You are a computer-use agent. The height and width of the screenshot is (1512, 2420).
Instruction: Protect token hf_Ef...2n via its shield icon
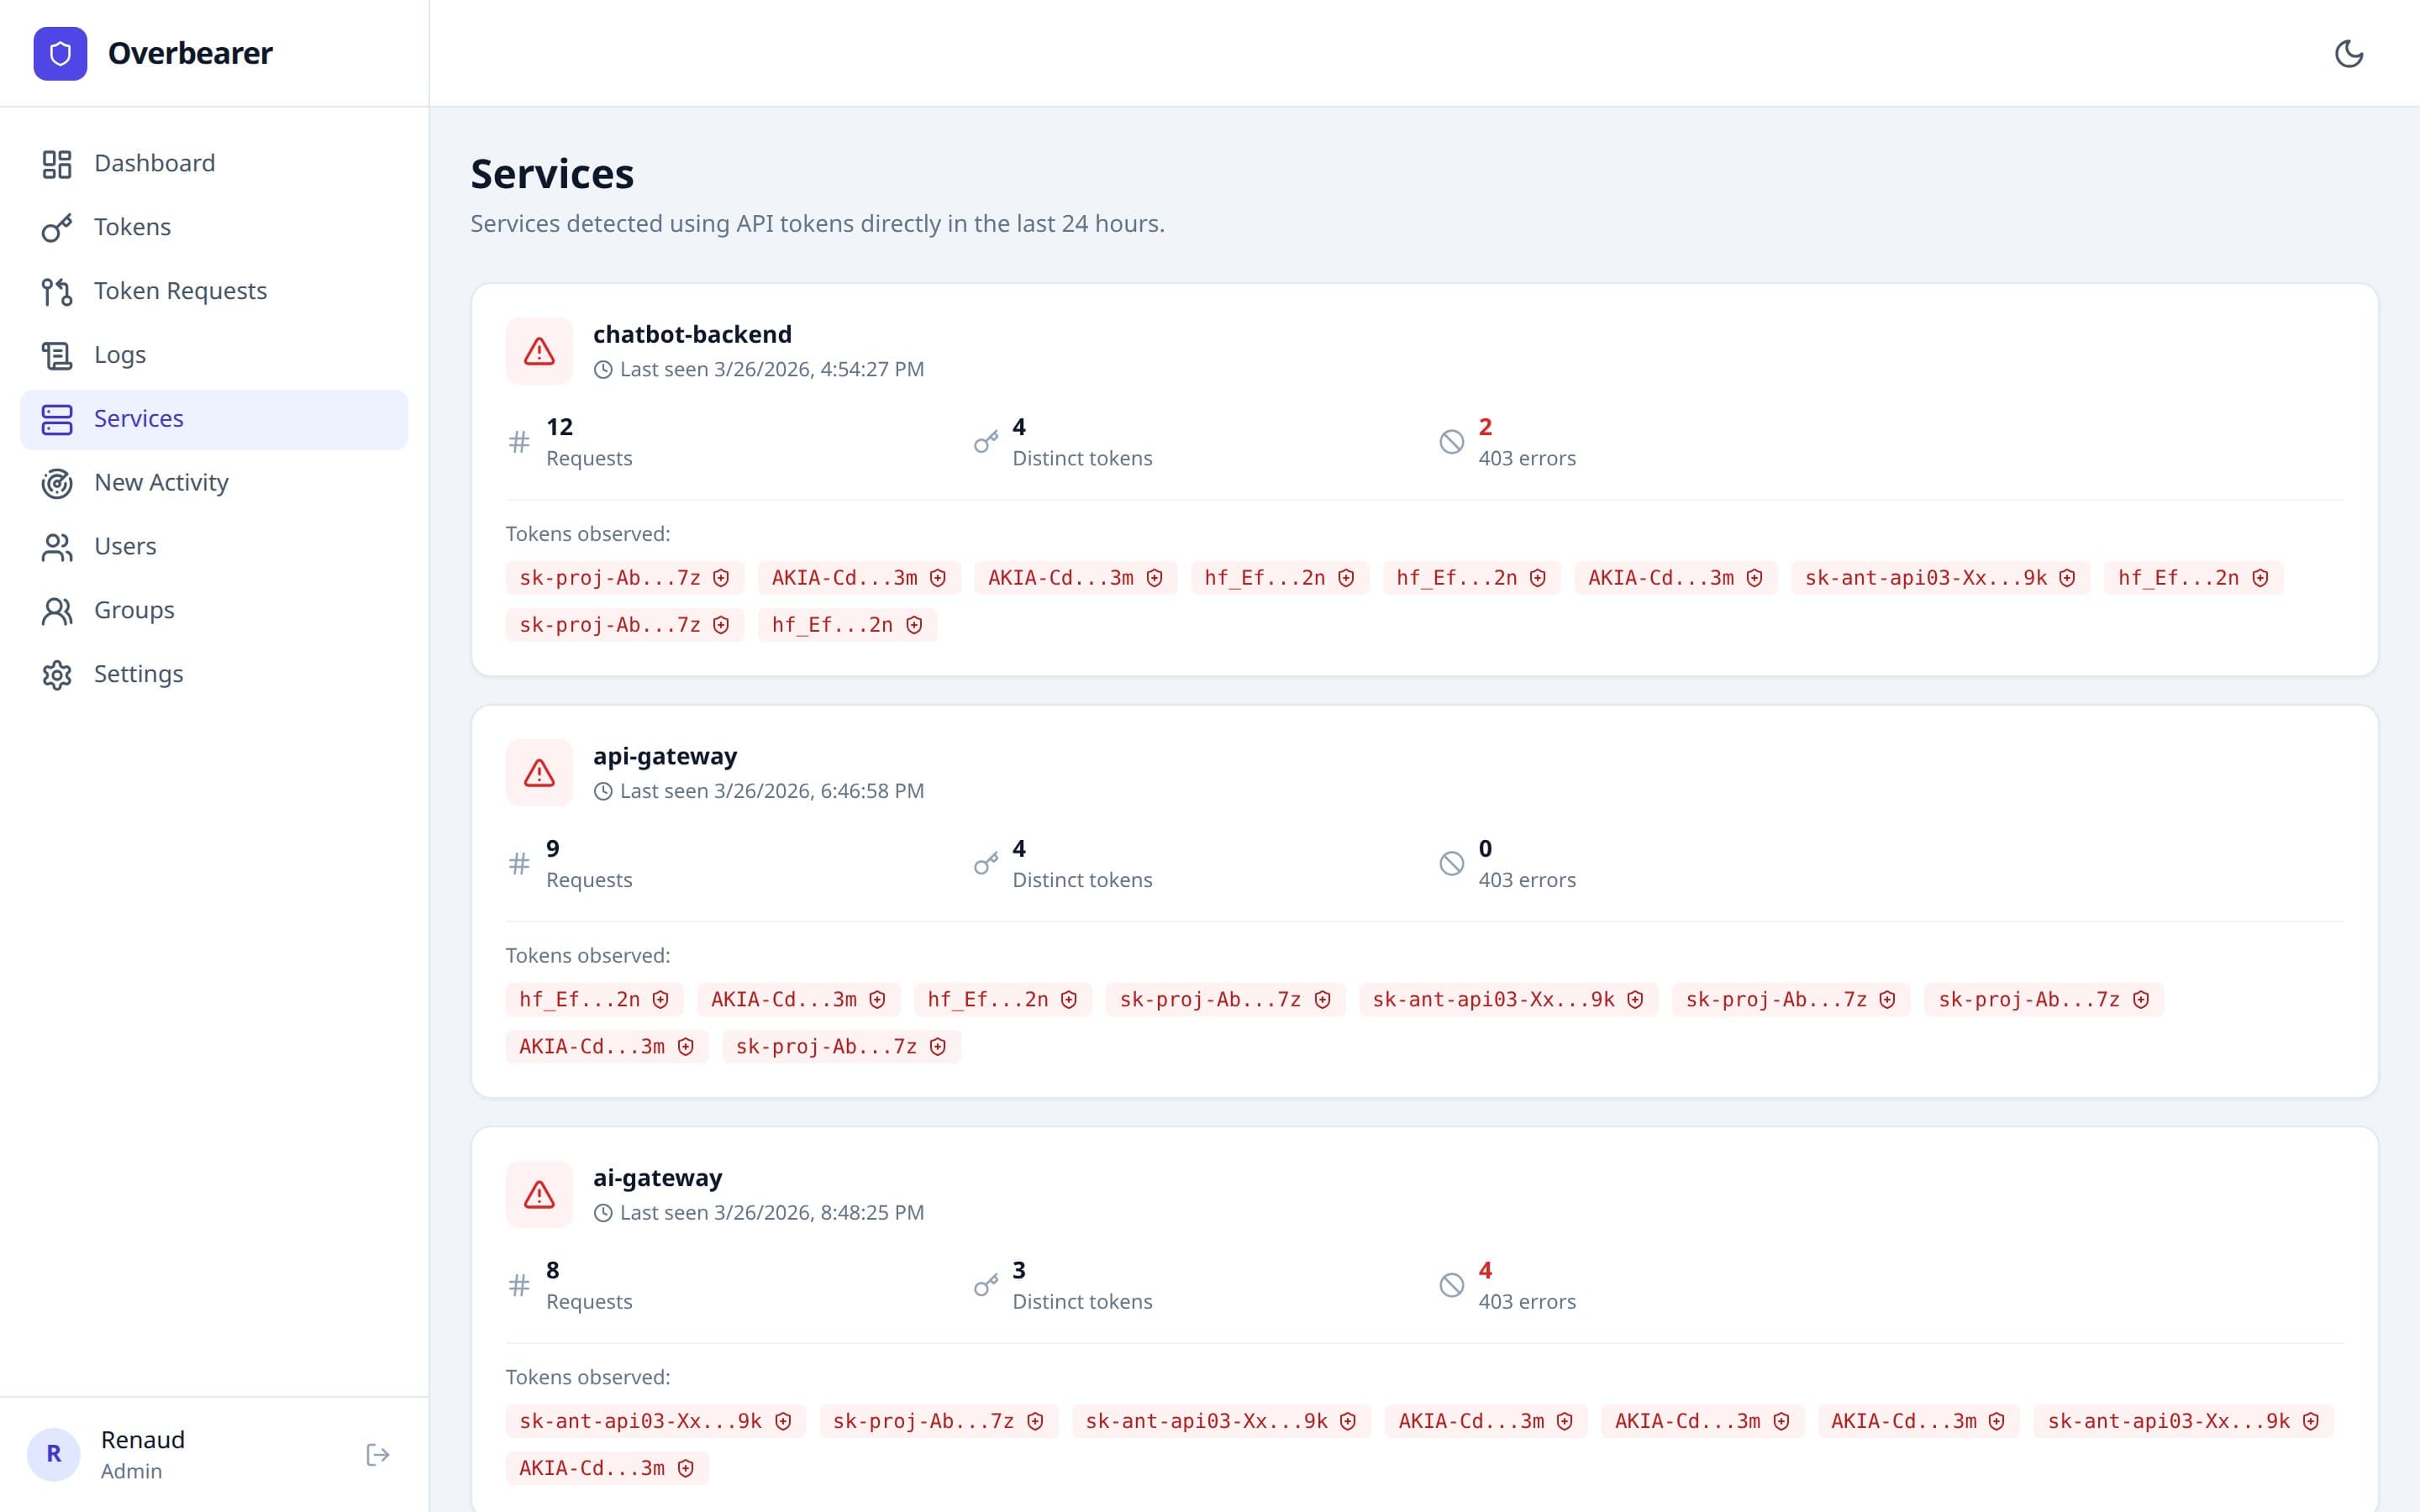point(1346,577)
